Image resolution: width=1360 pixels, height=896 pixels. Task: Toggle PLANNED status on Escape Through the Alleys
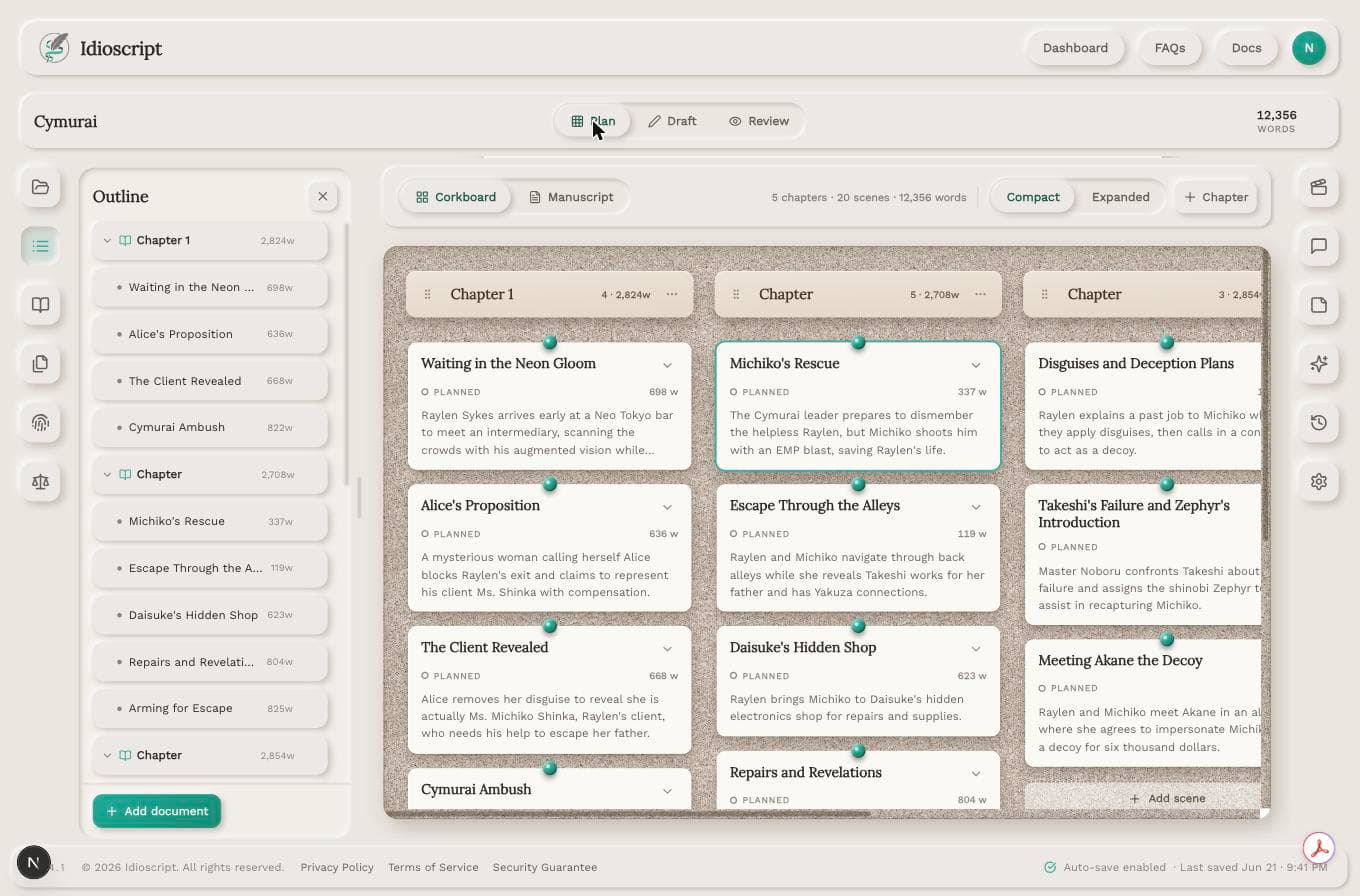coord(760,534)
